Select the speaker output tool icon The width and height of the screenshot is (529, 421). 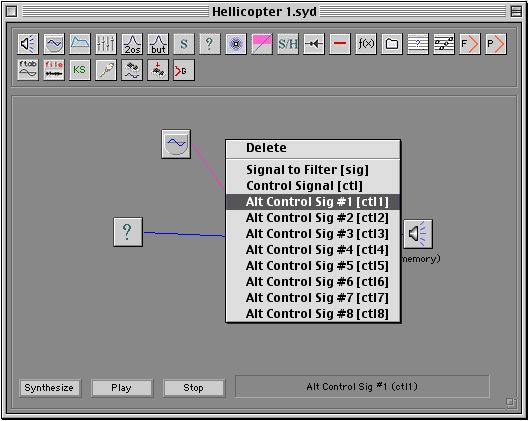tap(28, 44)
